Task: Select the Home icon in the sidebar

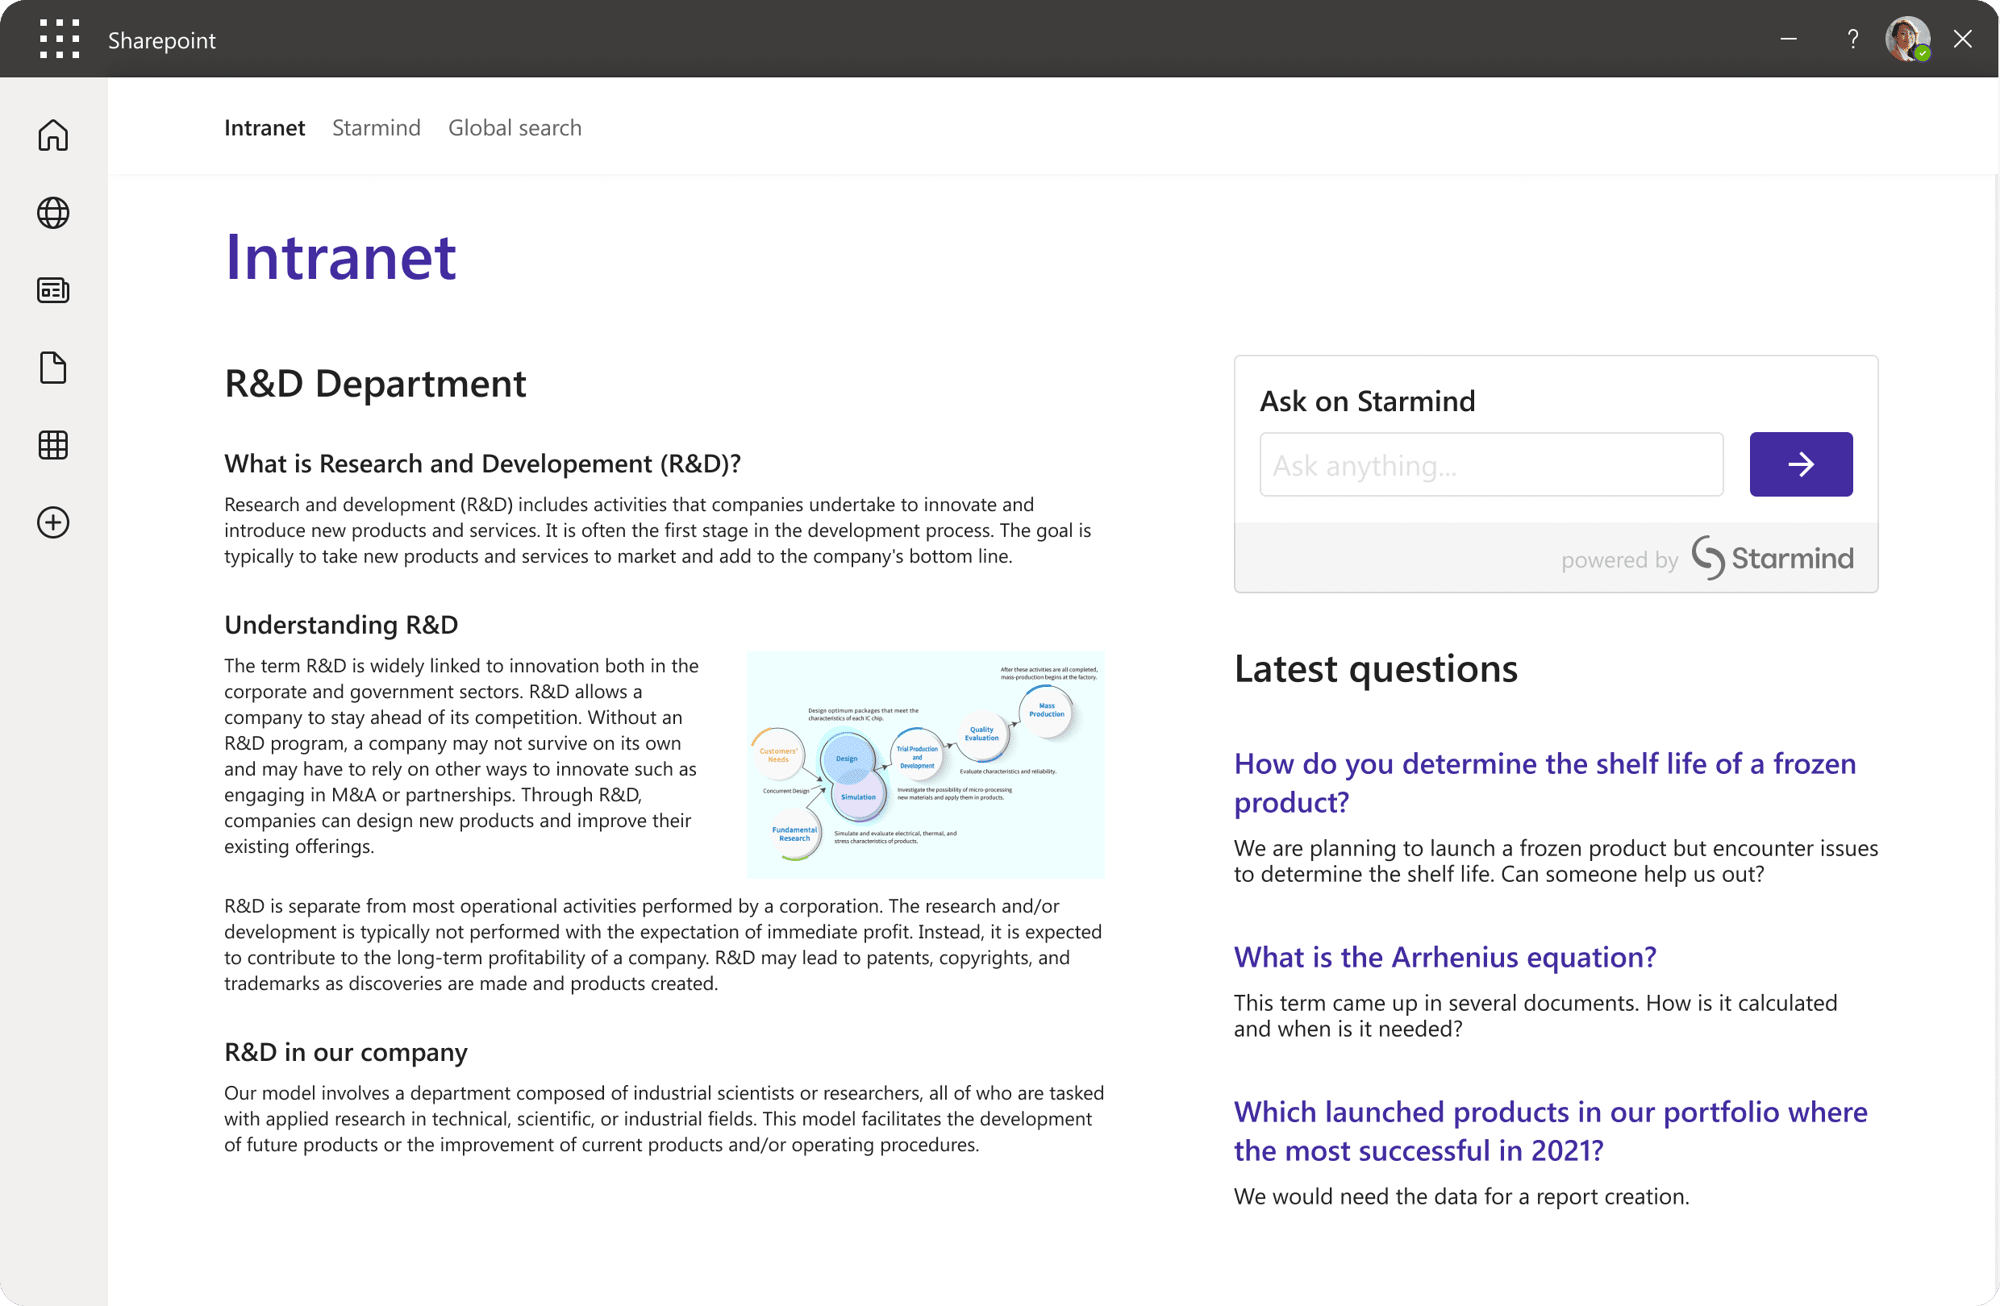Action: 52,135
